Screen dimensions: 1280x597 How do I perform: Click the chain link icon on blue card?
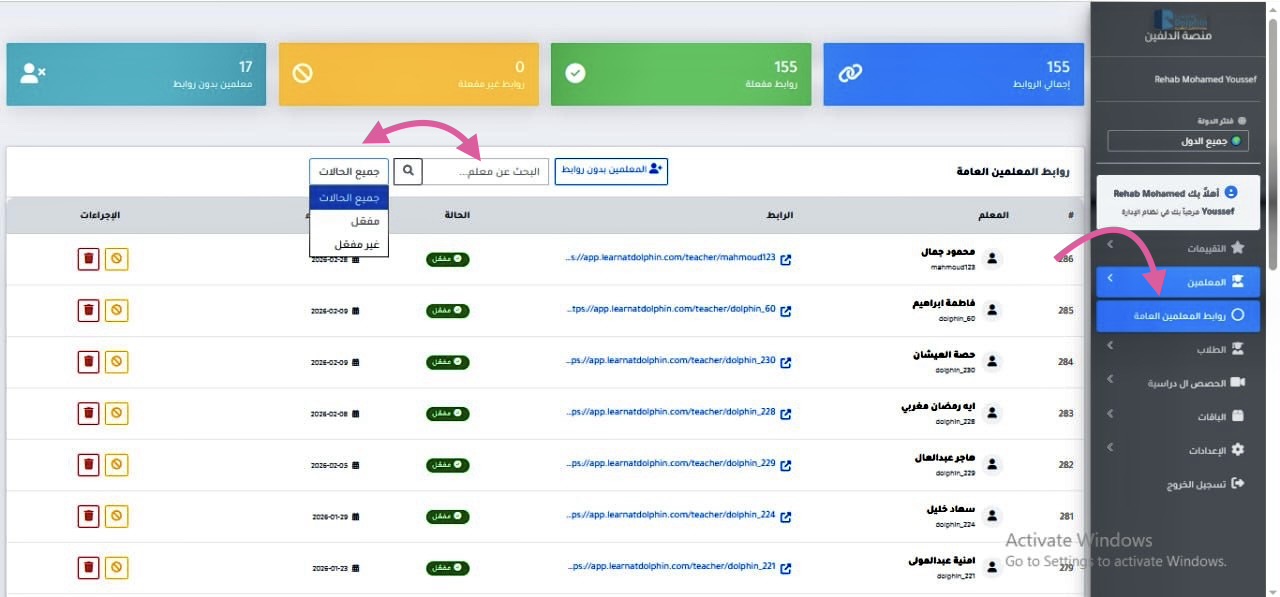pyautogui.click(x=850, y=73)
